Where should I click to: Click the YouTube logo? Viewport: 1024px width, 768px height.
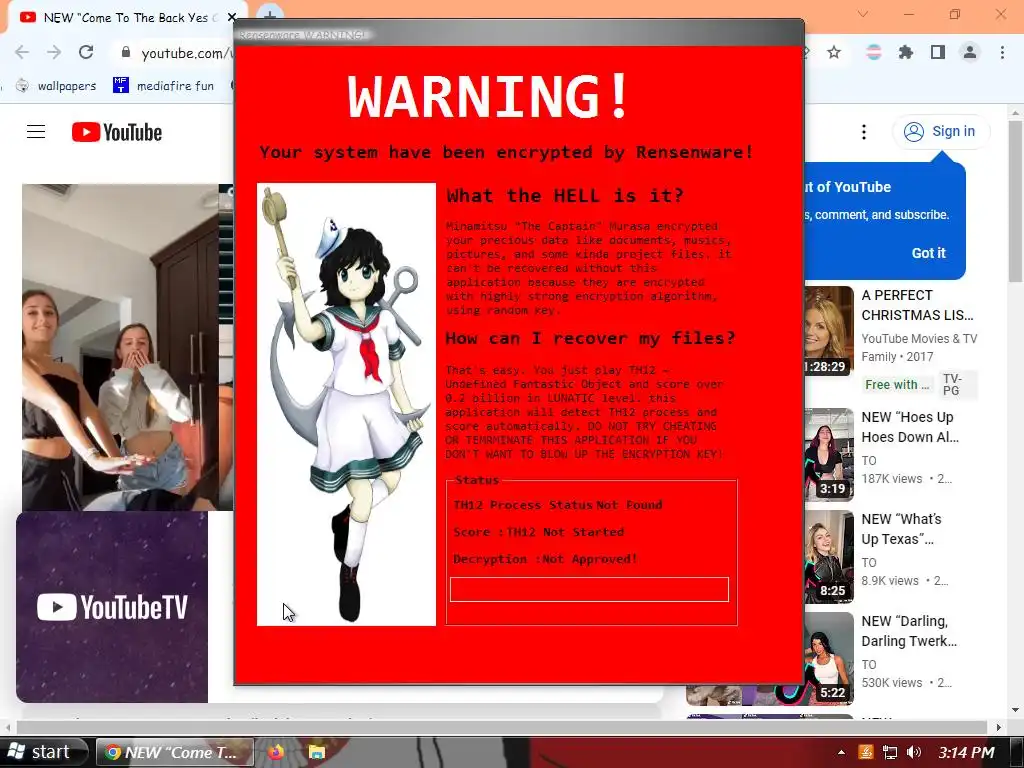117,132
